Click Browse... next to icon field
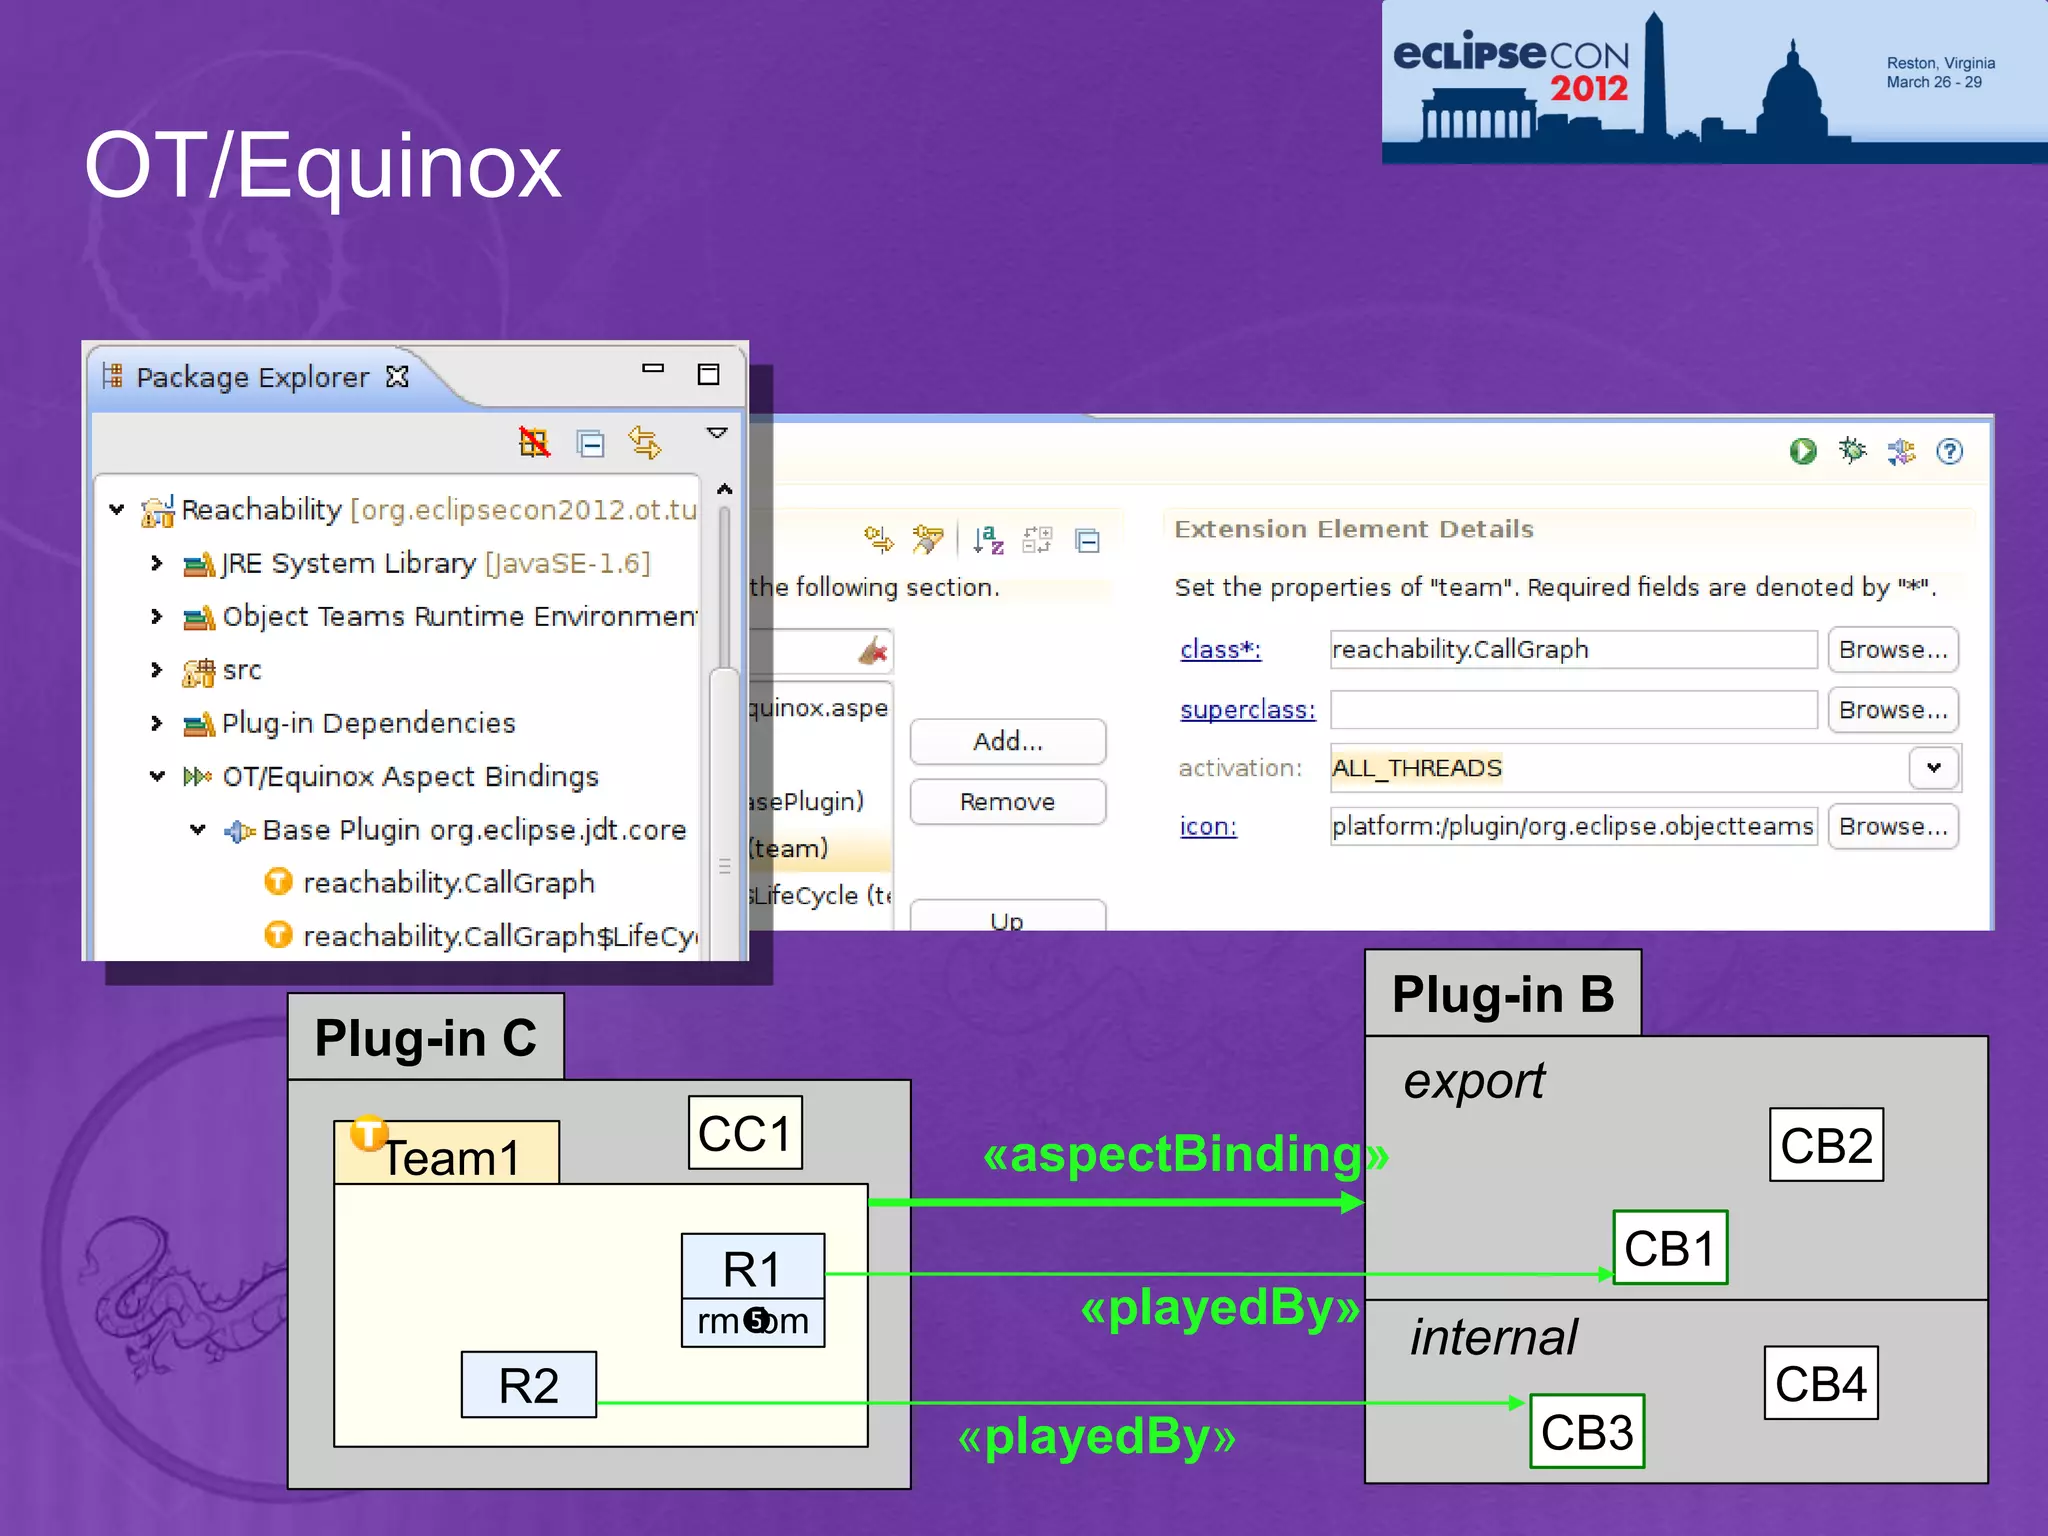 [x=1893, y=826]
